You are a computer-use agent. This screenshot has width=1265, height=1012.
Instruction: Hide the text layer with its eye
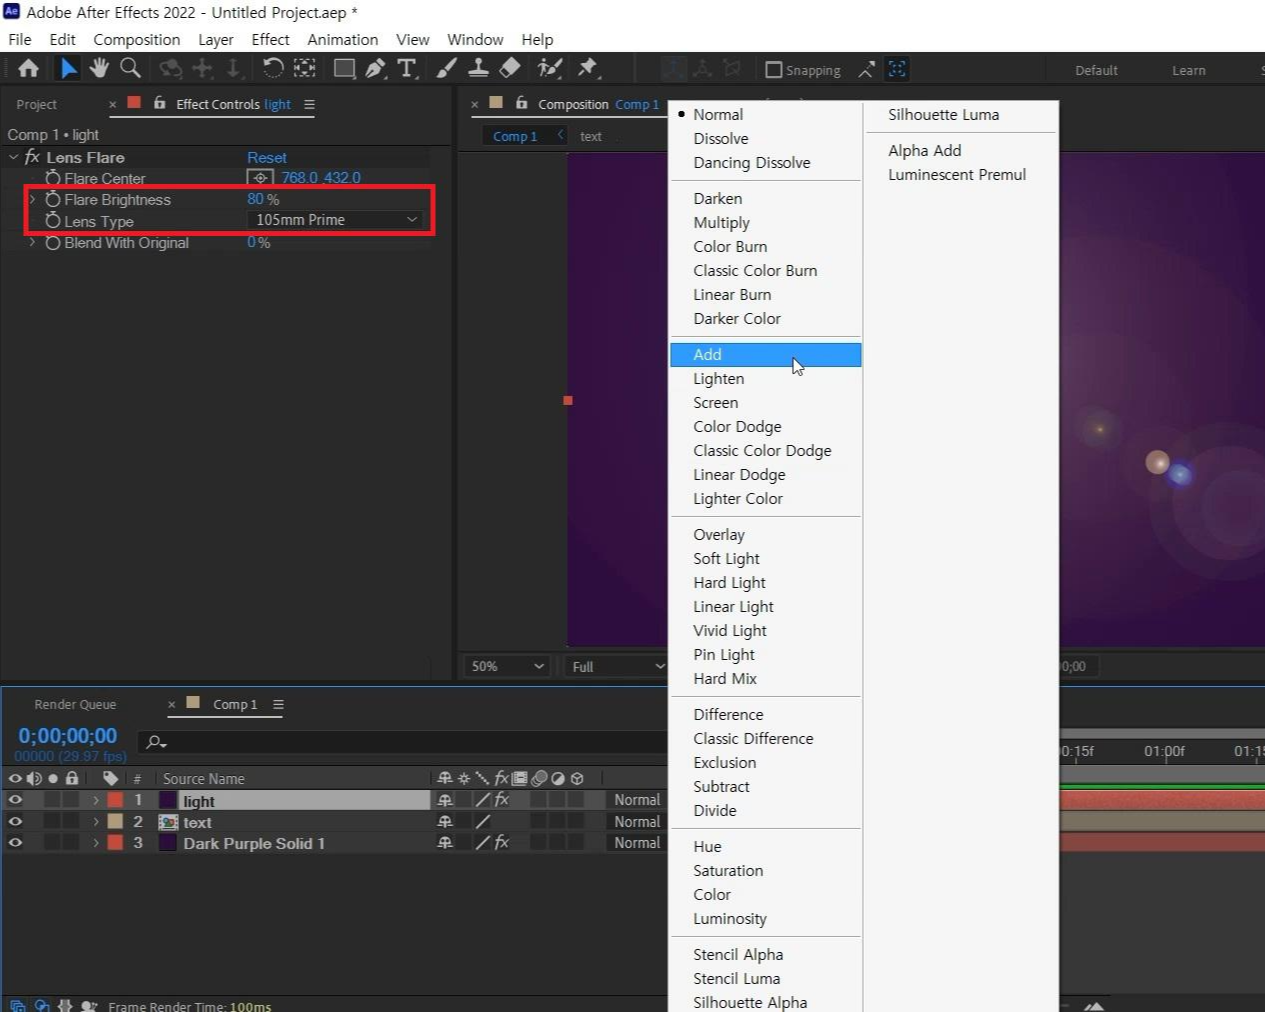click(15, 821)
